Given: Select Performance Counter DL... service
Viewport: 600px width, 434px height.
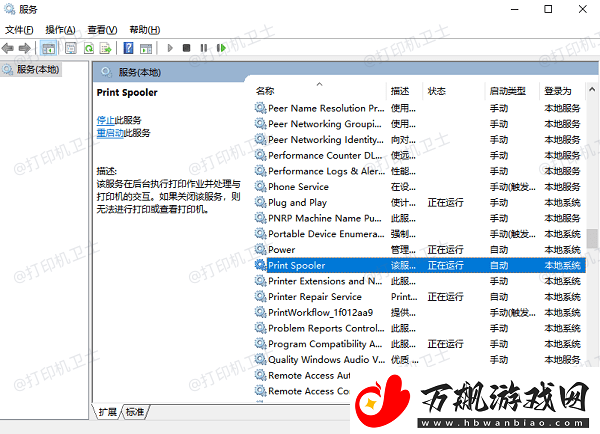Looking at the screenshot, I should (x=420, y=155).
